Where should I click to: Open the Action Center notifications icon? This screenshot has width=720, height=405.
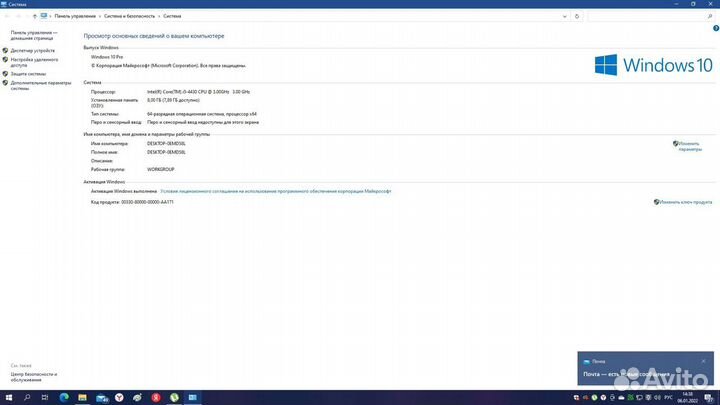pyautogui.click(x=709, y=398)
